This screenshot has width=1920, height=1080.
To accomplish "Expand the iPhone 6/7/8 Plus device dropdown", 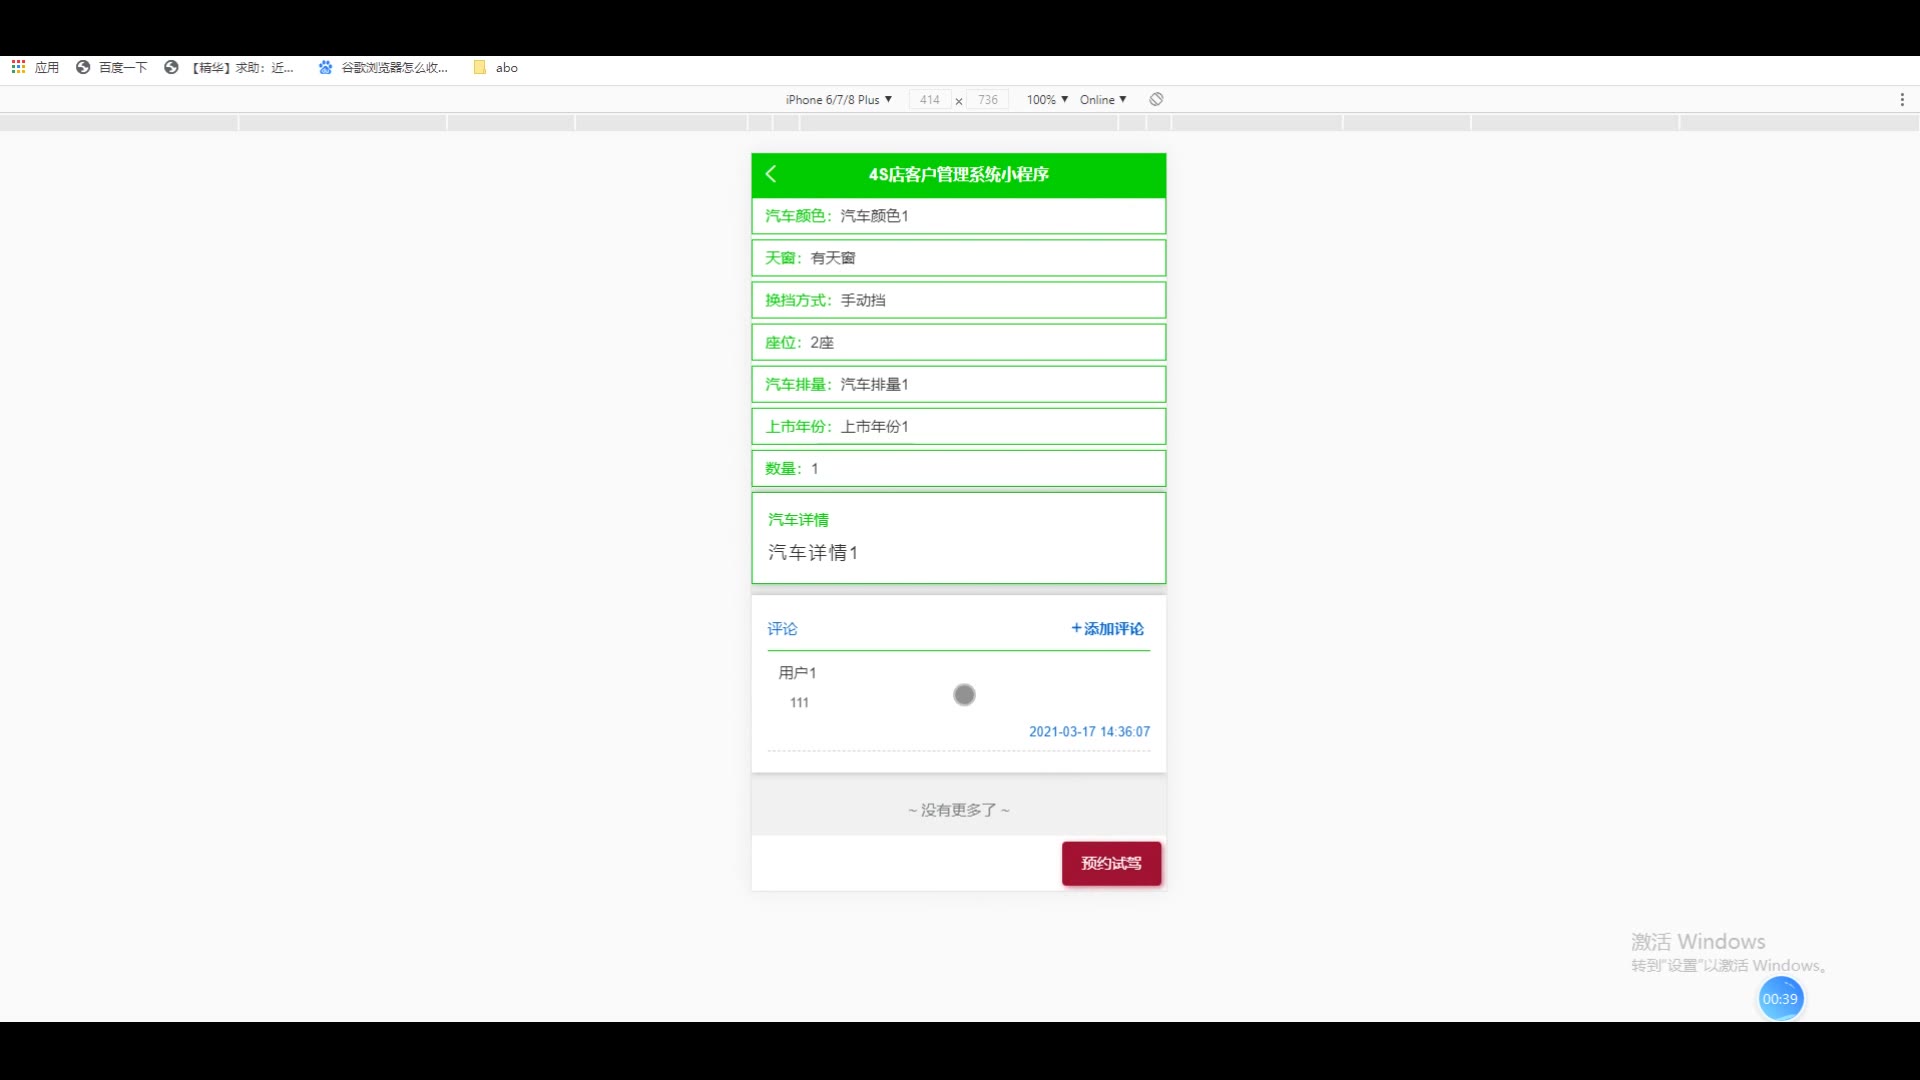I will pos(838,100).
